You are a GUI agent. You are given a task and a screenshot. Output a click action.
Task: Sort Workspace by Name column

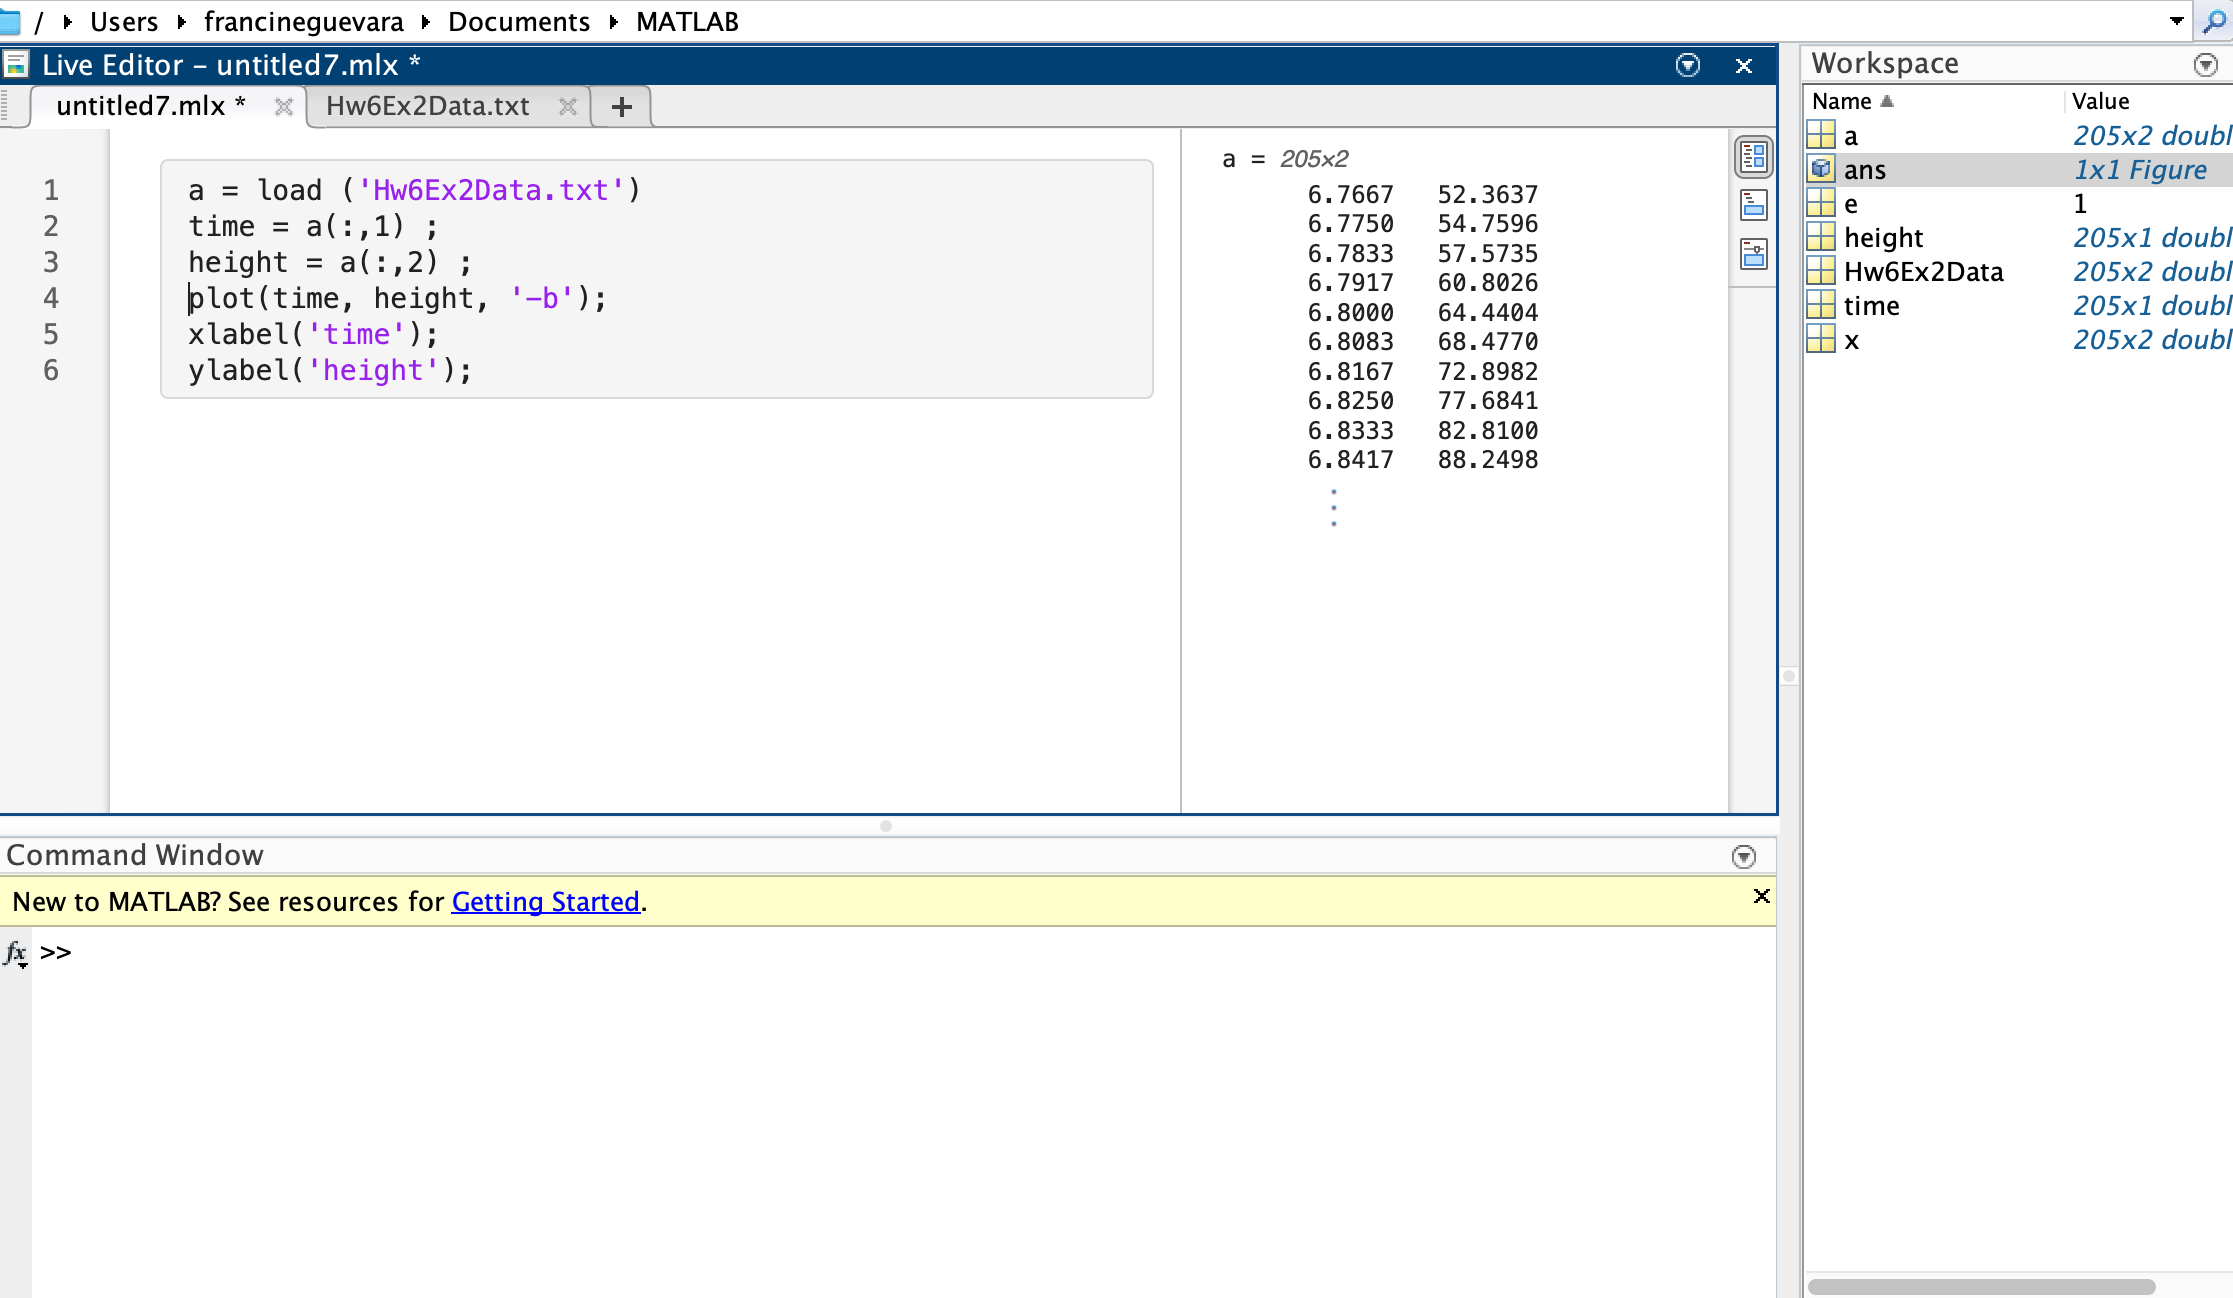(1841, 101)
